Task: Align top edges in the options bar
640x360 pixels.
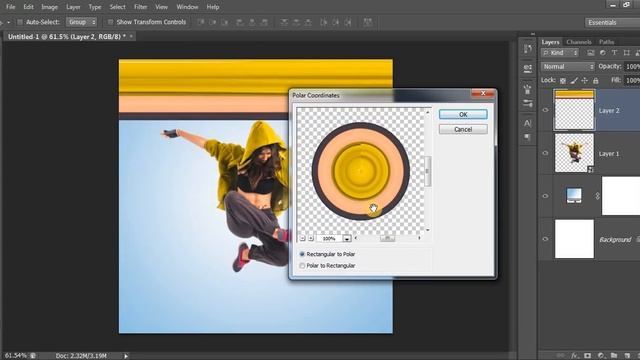Action: pos(201,22)
